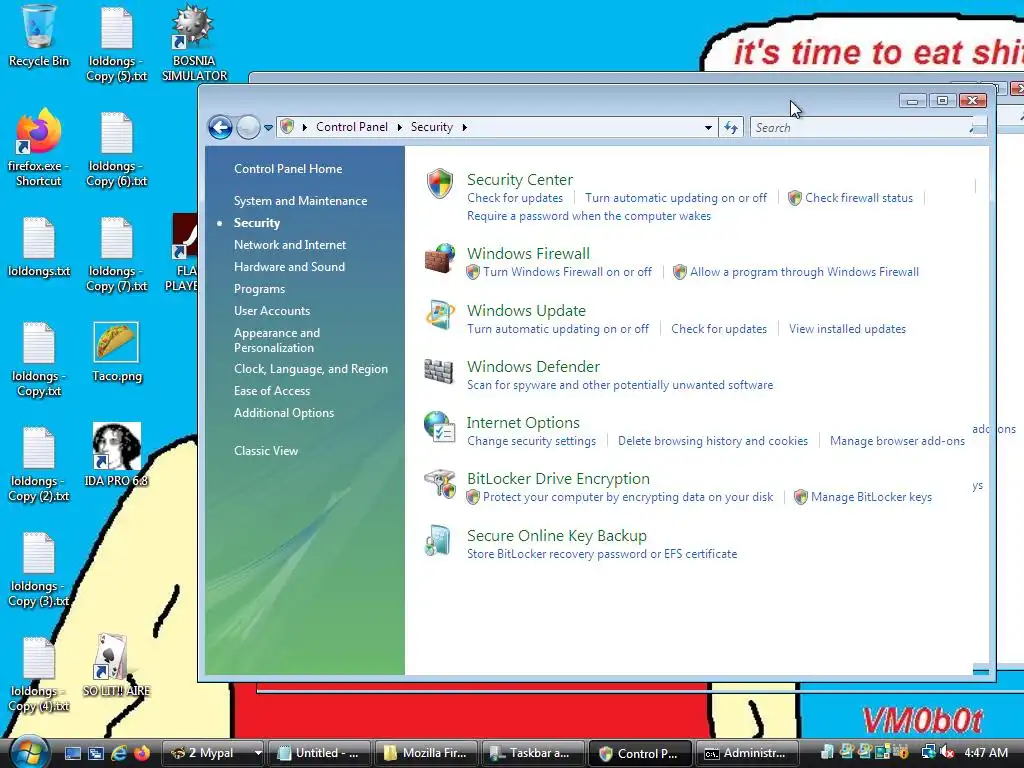
Task: Open the Windows Firewall brick wall icon
Action: click(440, 259)
